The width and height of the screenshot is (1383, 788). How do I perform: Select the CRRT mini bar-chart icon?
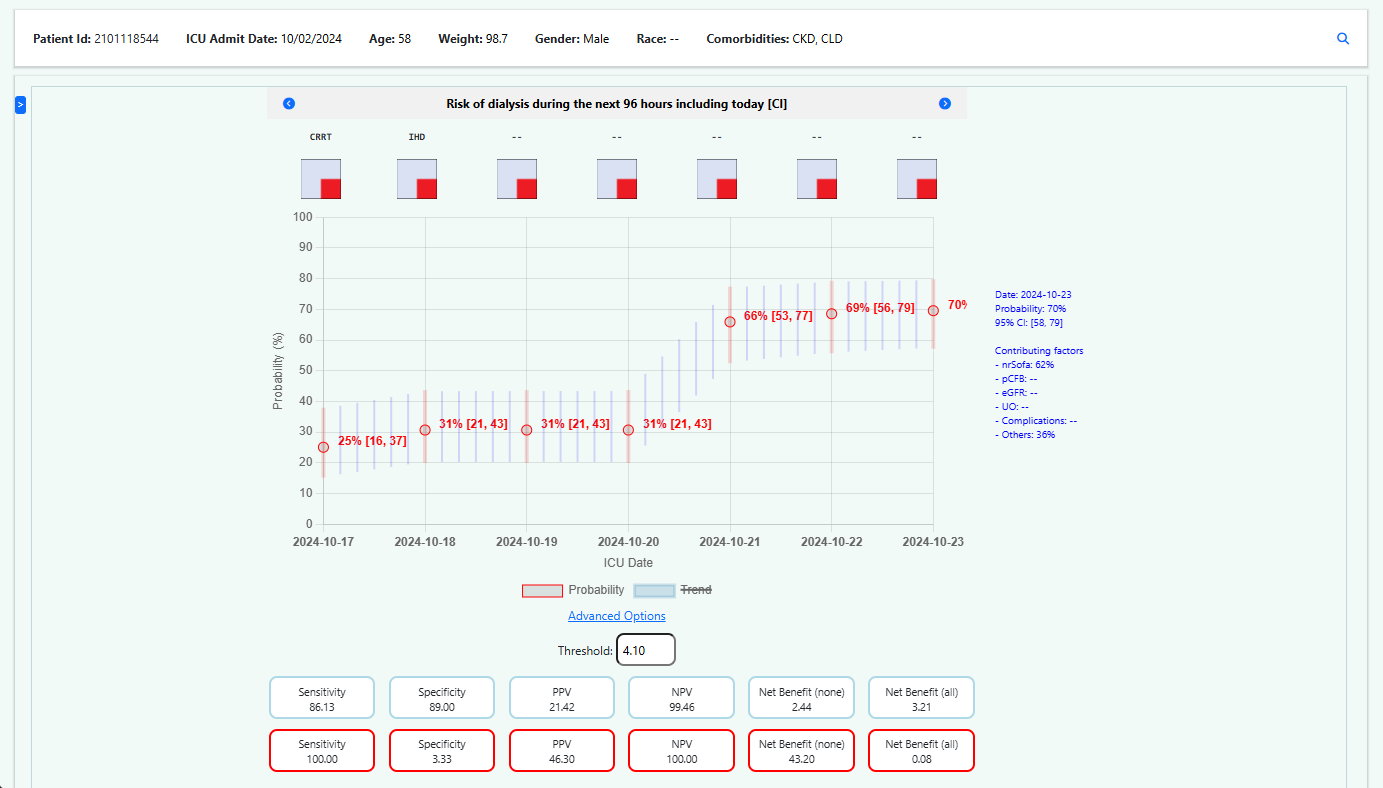[320, 178]
